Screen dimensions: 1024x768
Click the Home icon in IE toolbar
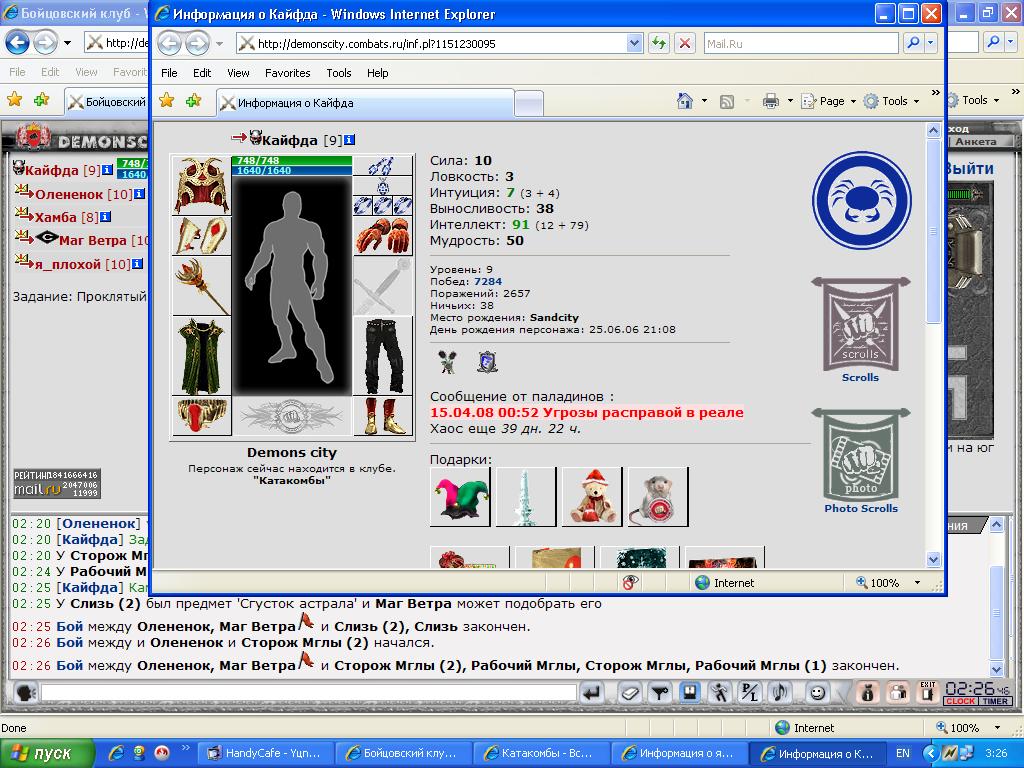684,101
